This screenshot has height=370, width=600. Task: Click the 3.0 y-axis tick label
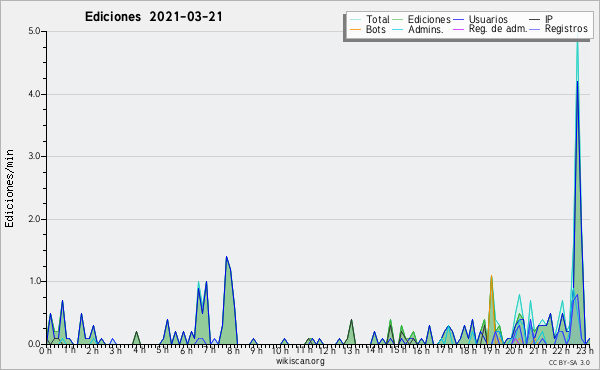point(34,156)
